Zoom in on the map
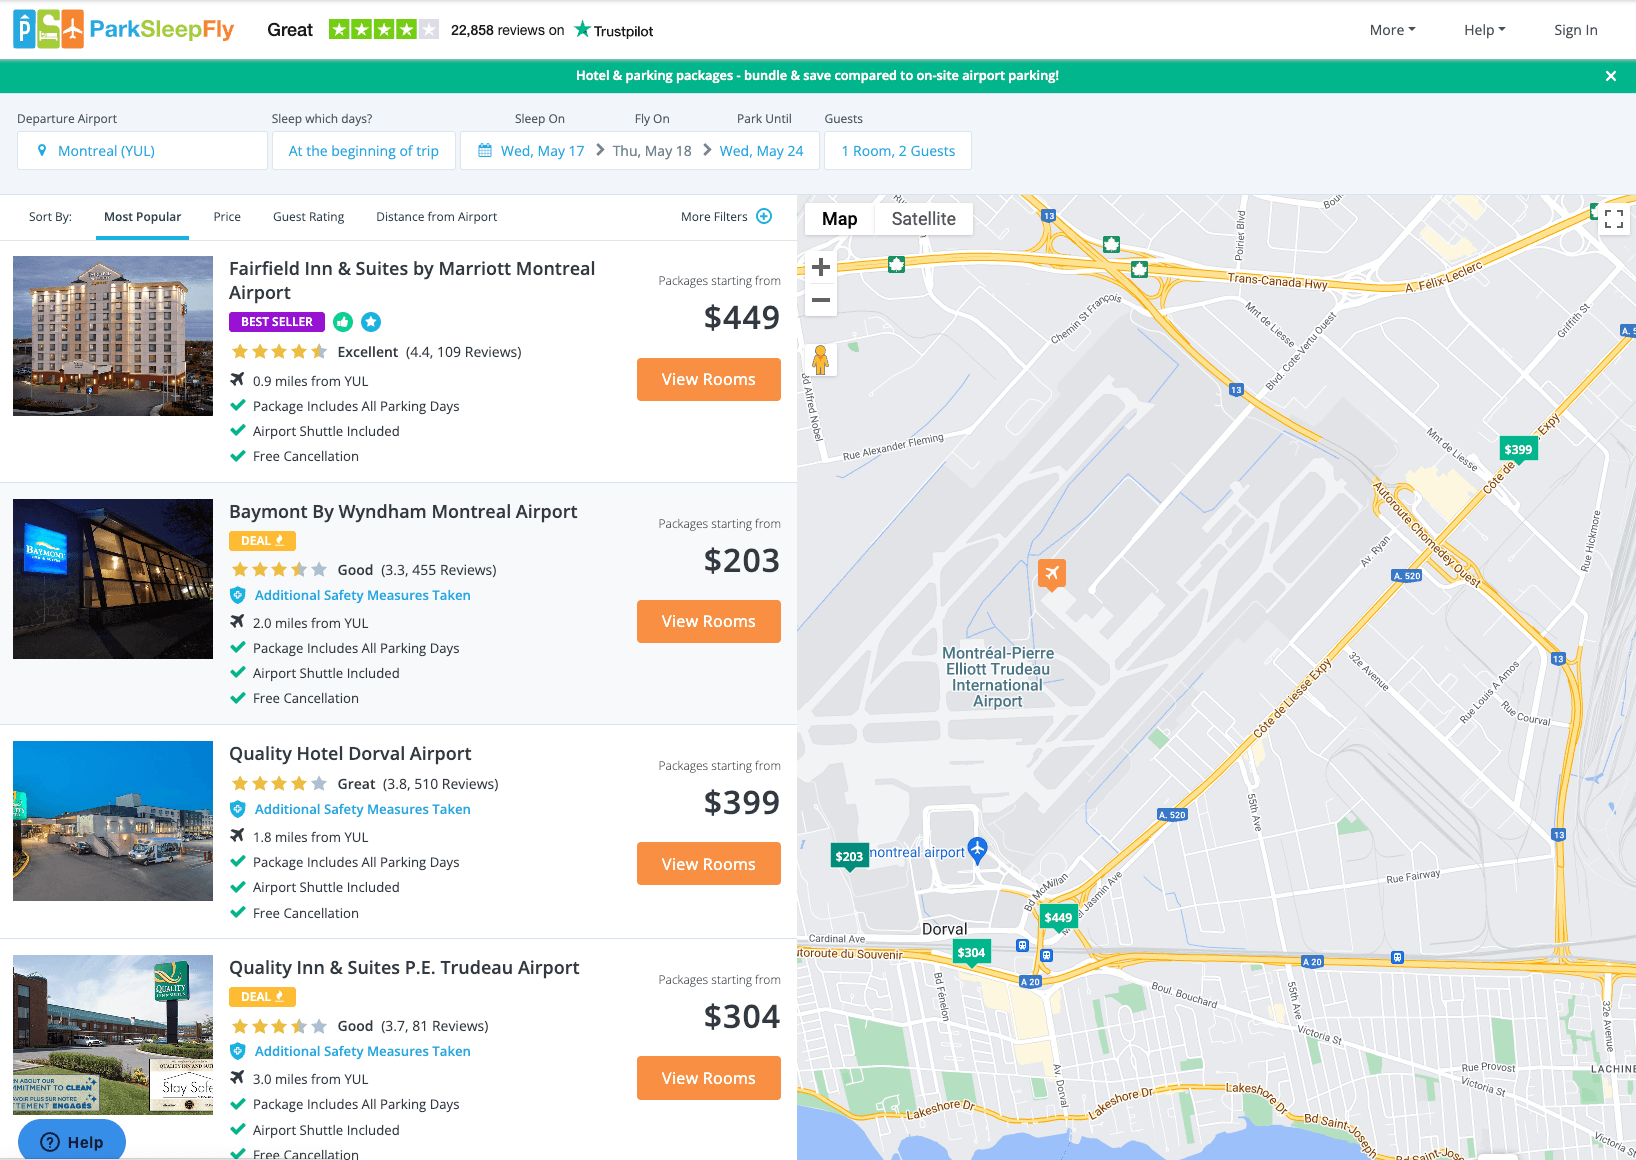Screen dimensions: 1636x1160 point(821,267)
